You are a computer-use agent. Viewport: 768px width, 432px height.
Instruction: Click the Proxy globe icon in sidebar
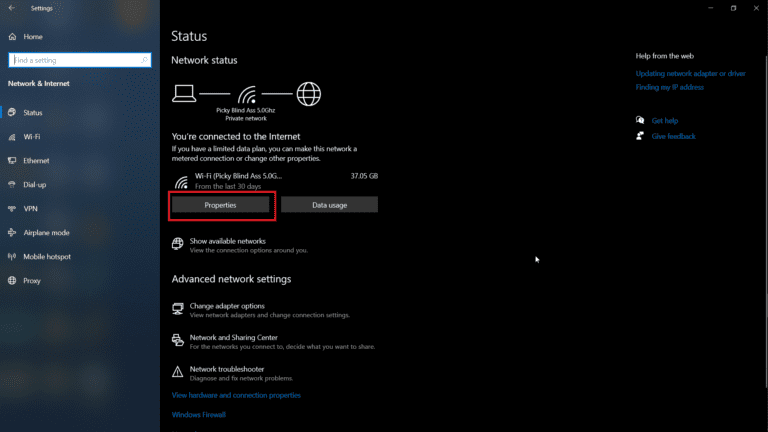pyautogui.click(x=12, y=281)
